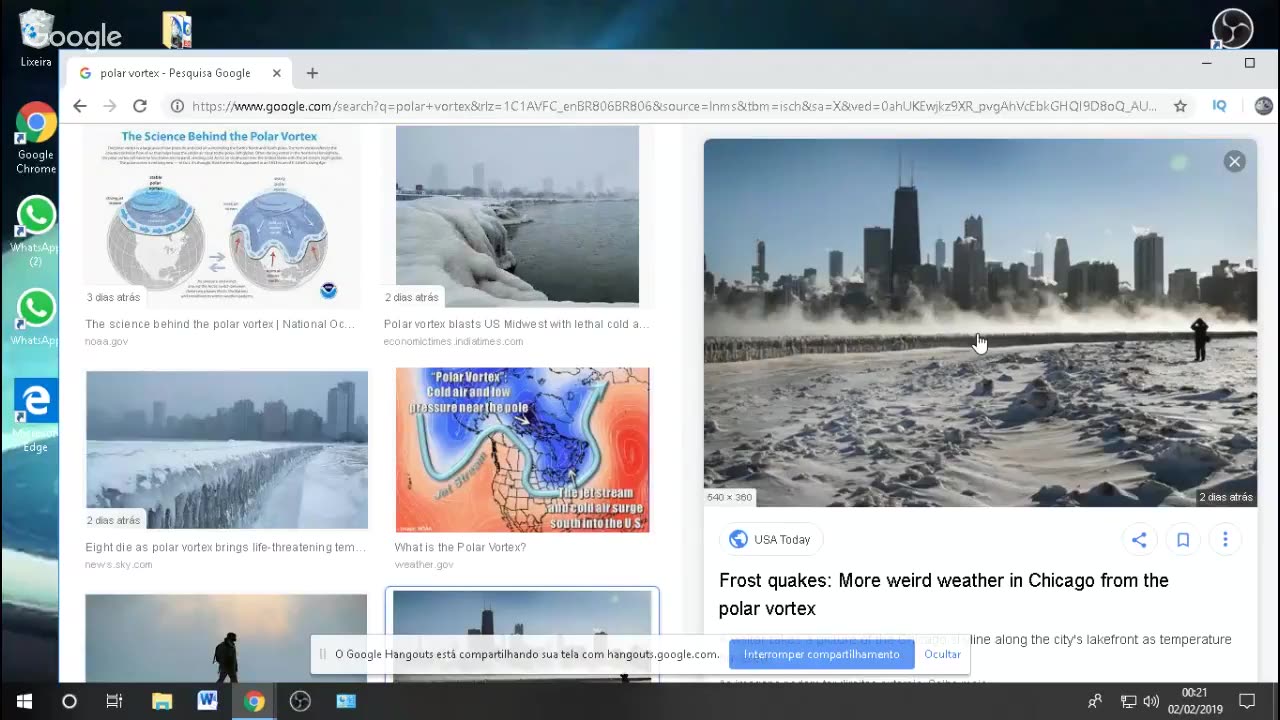Click the address bar URL
The width and height of the screenshot is (1280, 720).
[x=674, y=106]
